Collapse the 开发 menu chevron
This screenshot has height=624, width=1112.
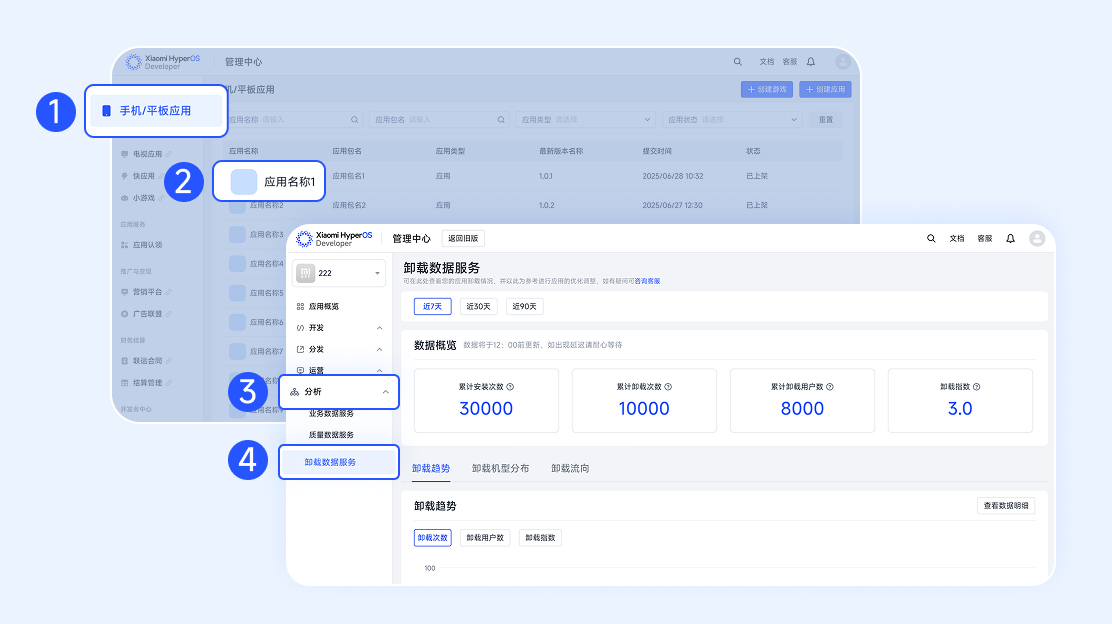379,328
